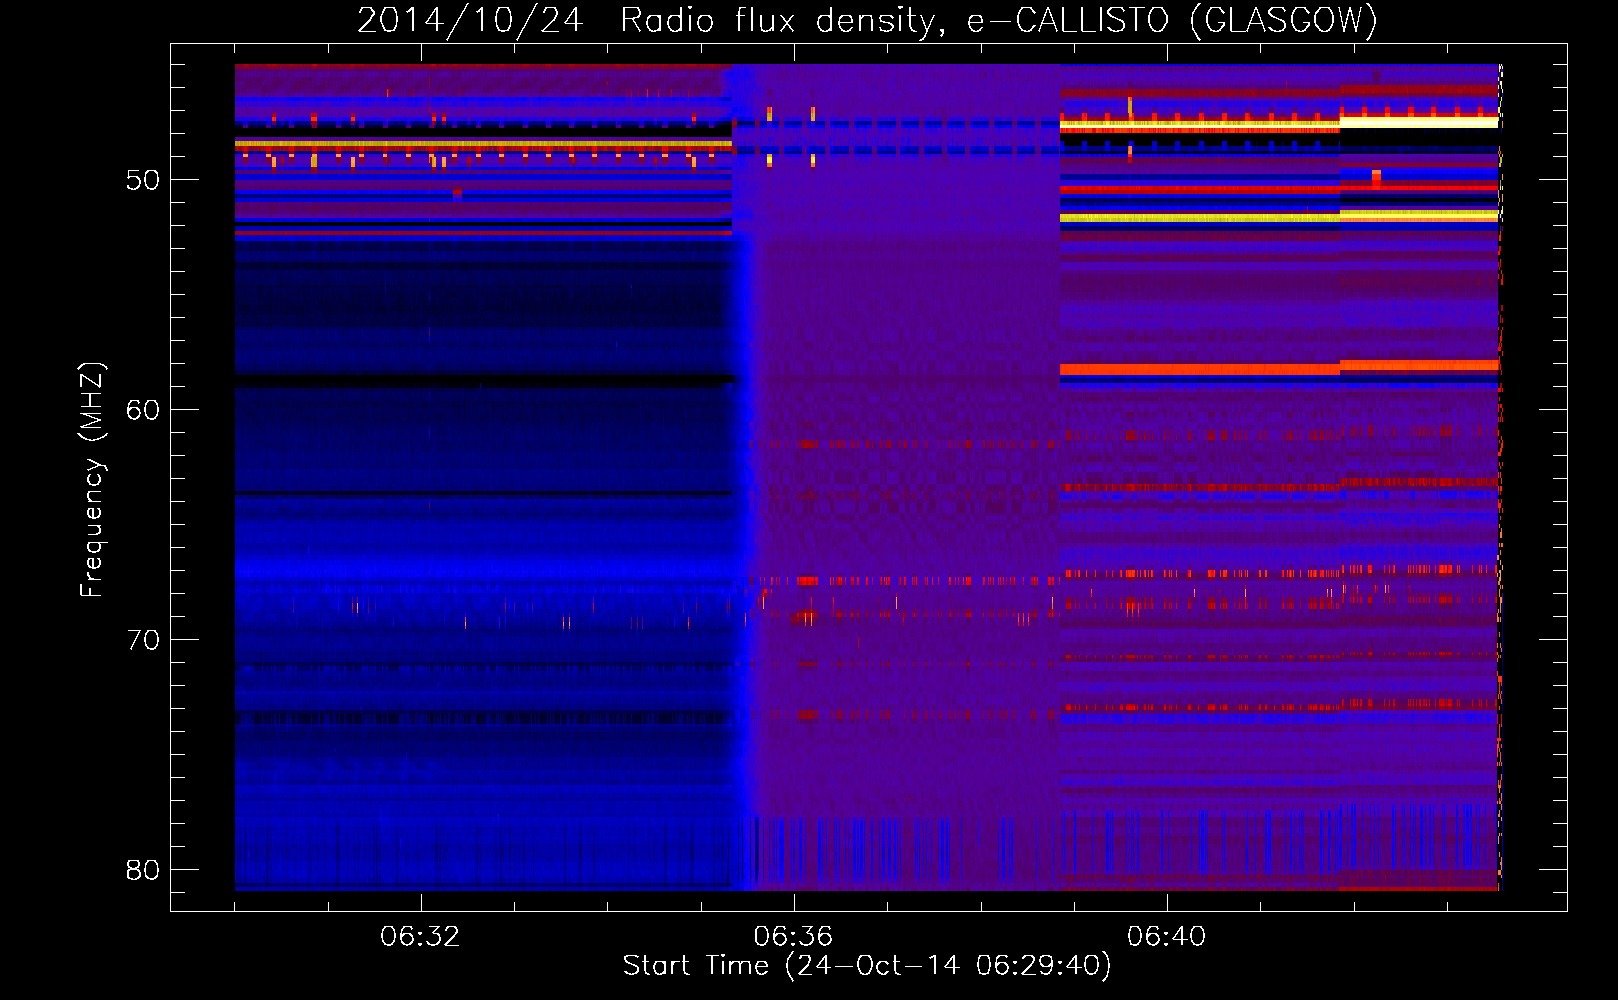Click the 50 frequency tick label
Viewport: 1618px width, 1000px height.
point(143,180)
